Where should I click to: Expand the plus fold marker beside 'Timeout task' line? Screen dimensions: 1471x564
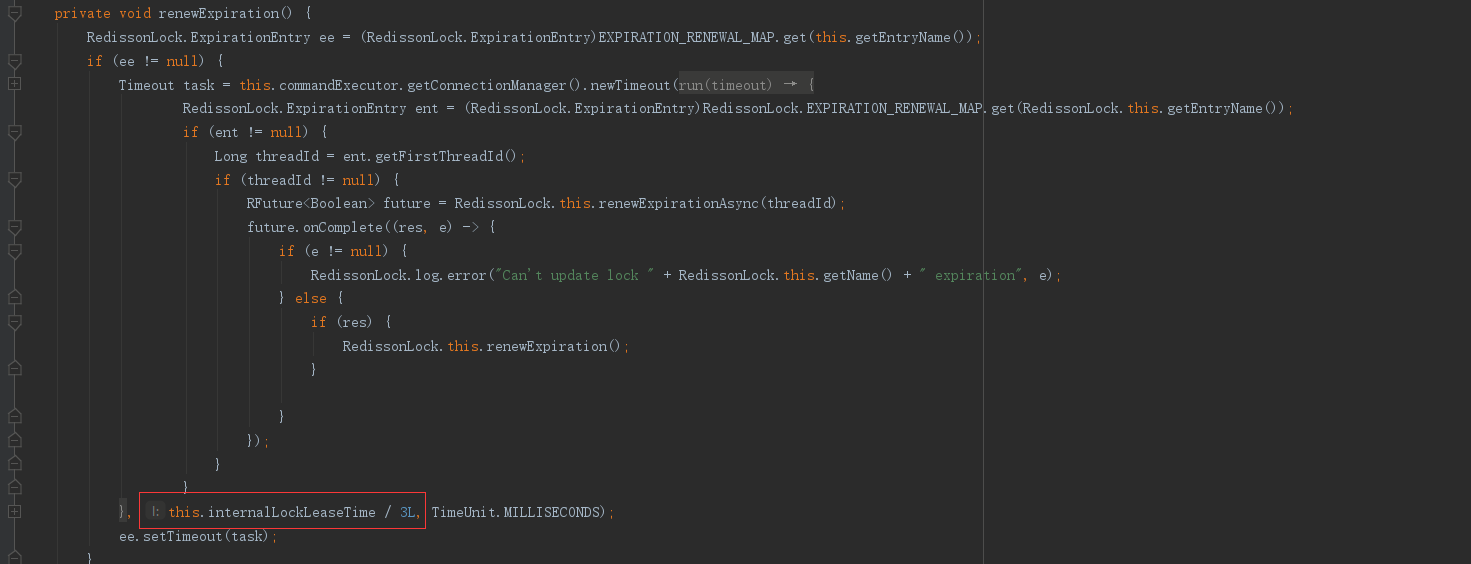(x=14, y=84)
